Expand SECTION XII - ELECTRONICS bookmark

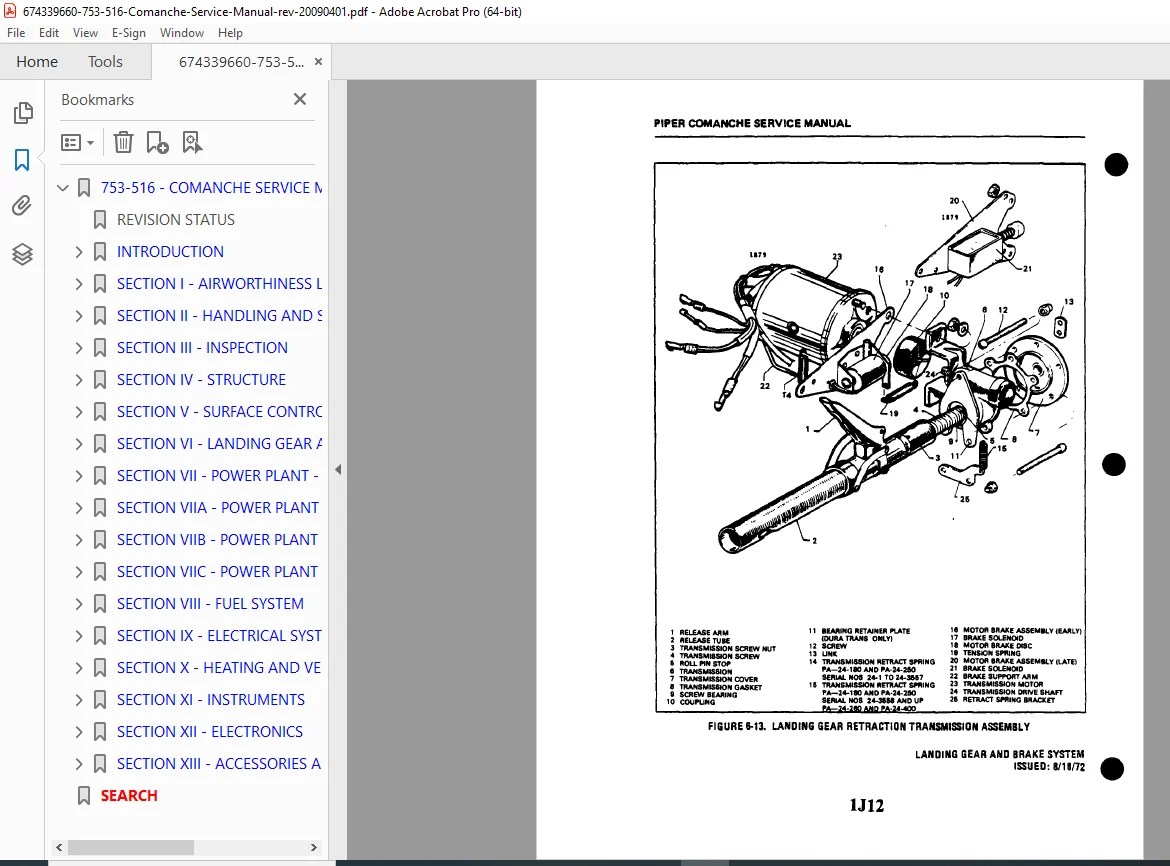pos(79,732)
